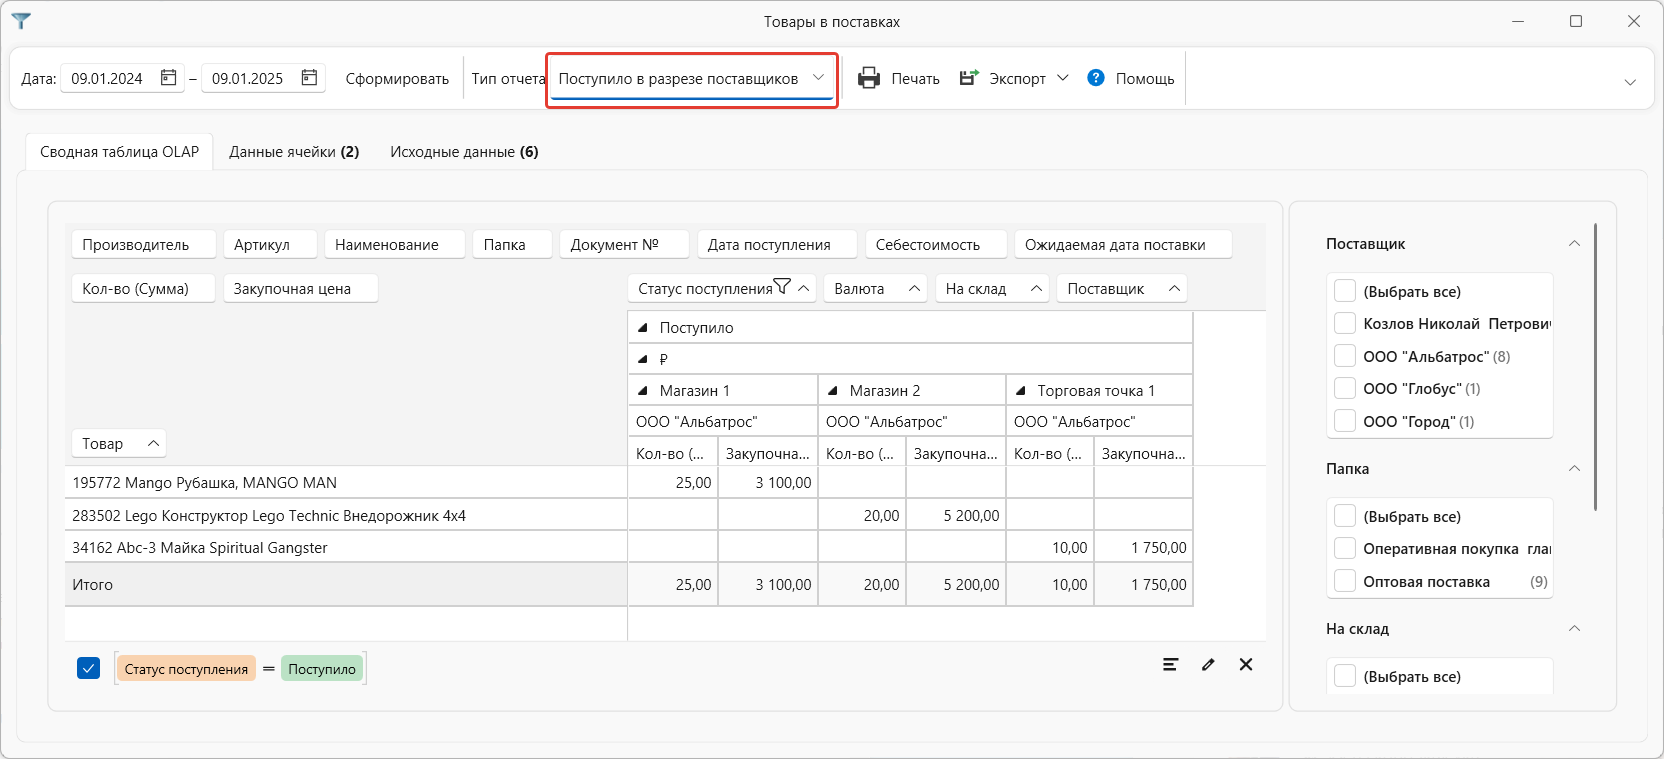Select the Себестоимость field chip
The height and width of the screenshot is (759, 1664).
tap(935, 244)
